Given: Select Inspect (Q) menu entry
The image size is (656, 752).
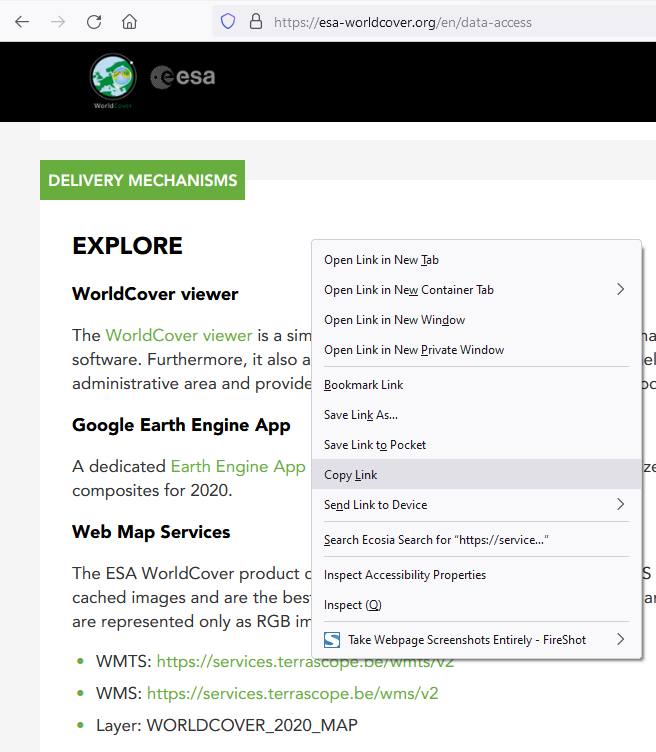Looking at the screenshot, I should pos(477,605).
